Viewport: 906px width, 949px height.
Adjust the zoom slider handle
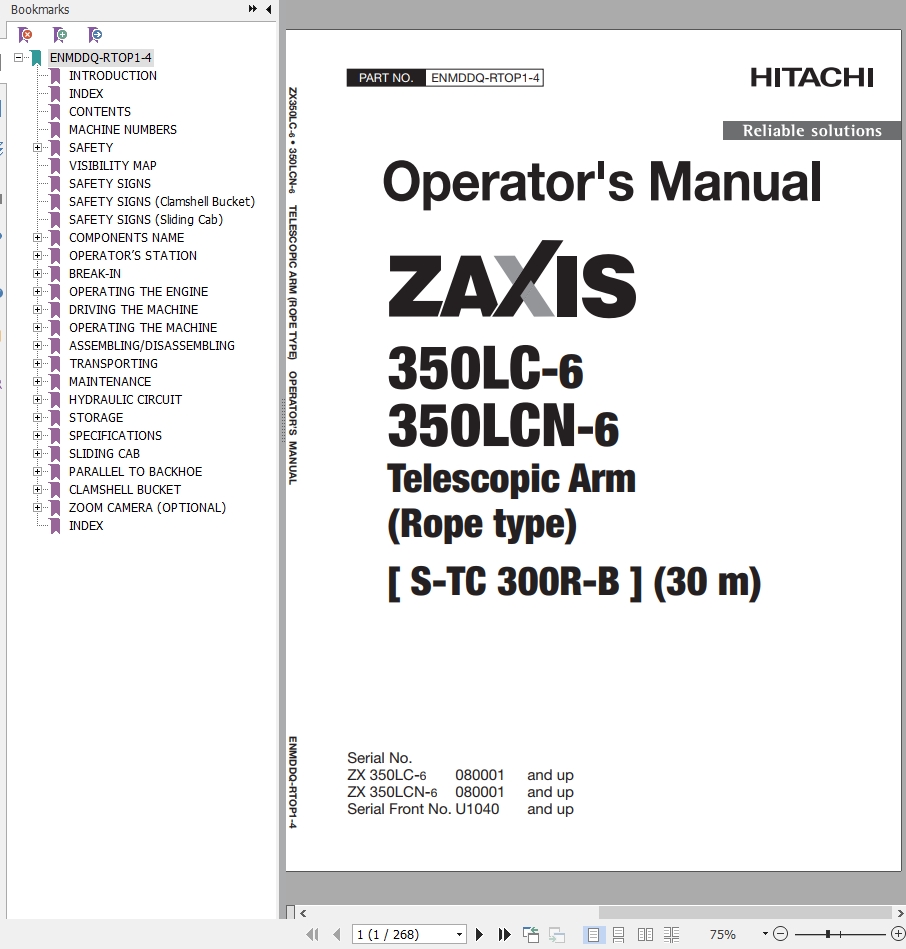click(x=827, y=934)
